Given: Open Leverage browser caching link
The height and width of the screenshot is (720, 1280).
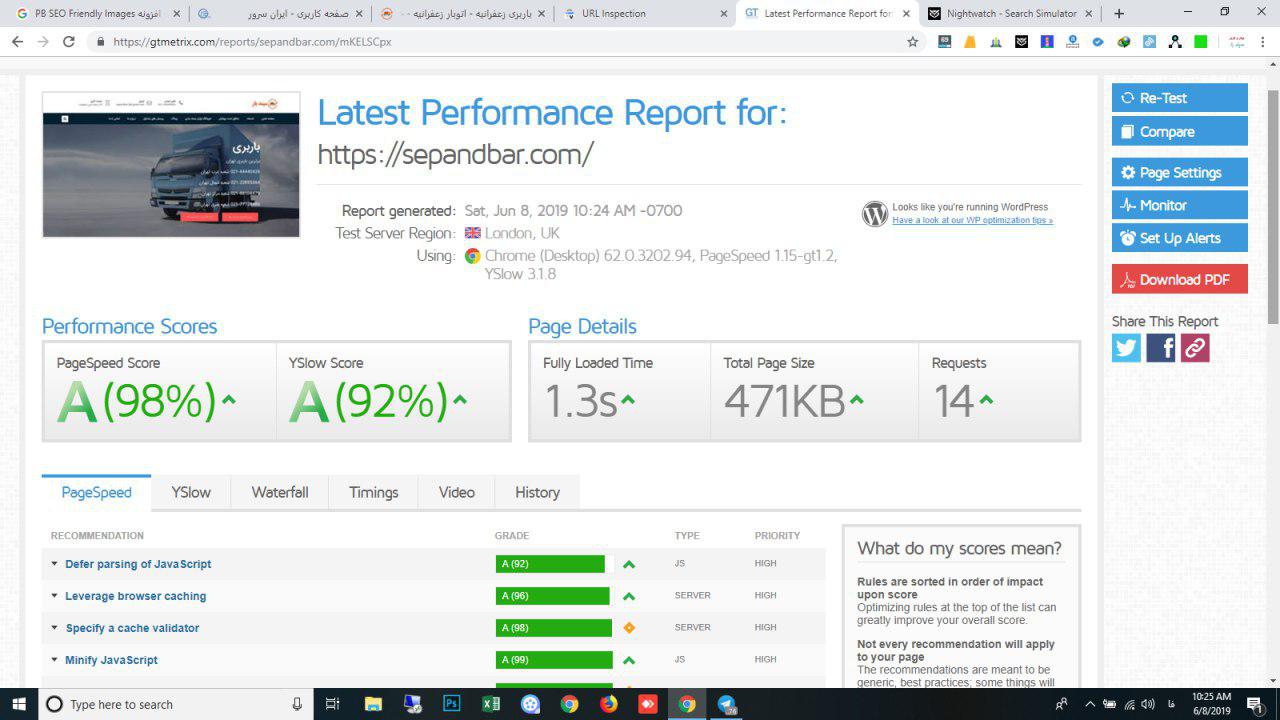Looking at the screenshot, I should pyautogui.click(x=136, y=596).
